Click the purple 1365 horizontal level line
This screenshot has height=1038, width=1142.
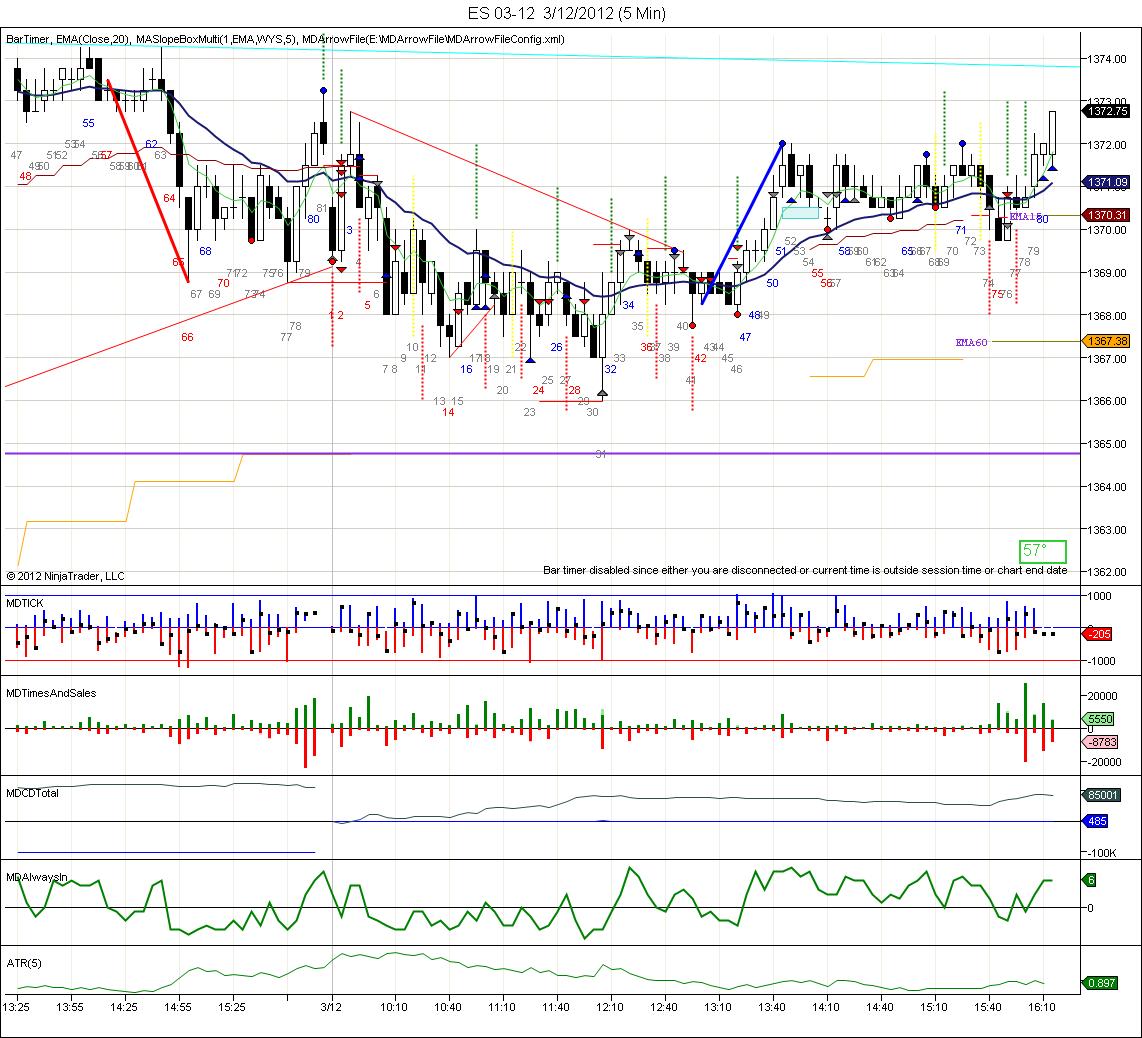[543, 453]
